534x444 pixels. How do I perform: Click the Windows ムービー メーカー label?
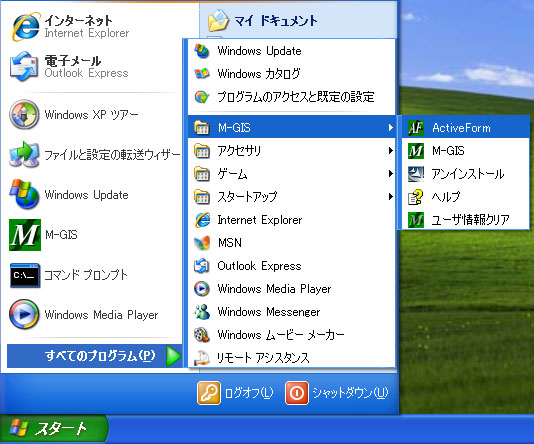tap(281, 335)
